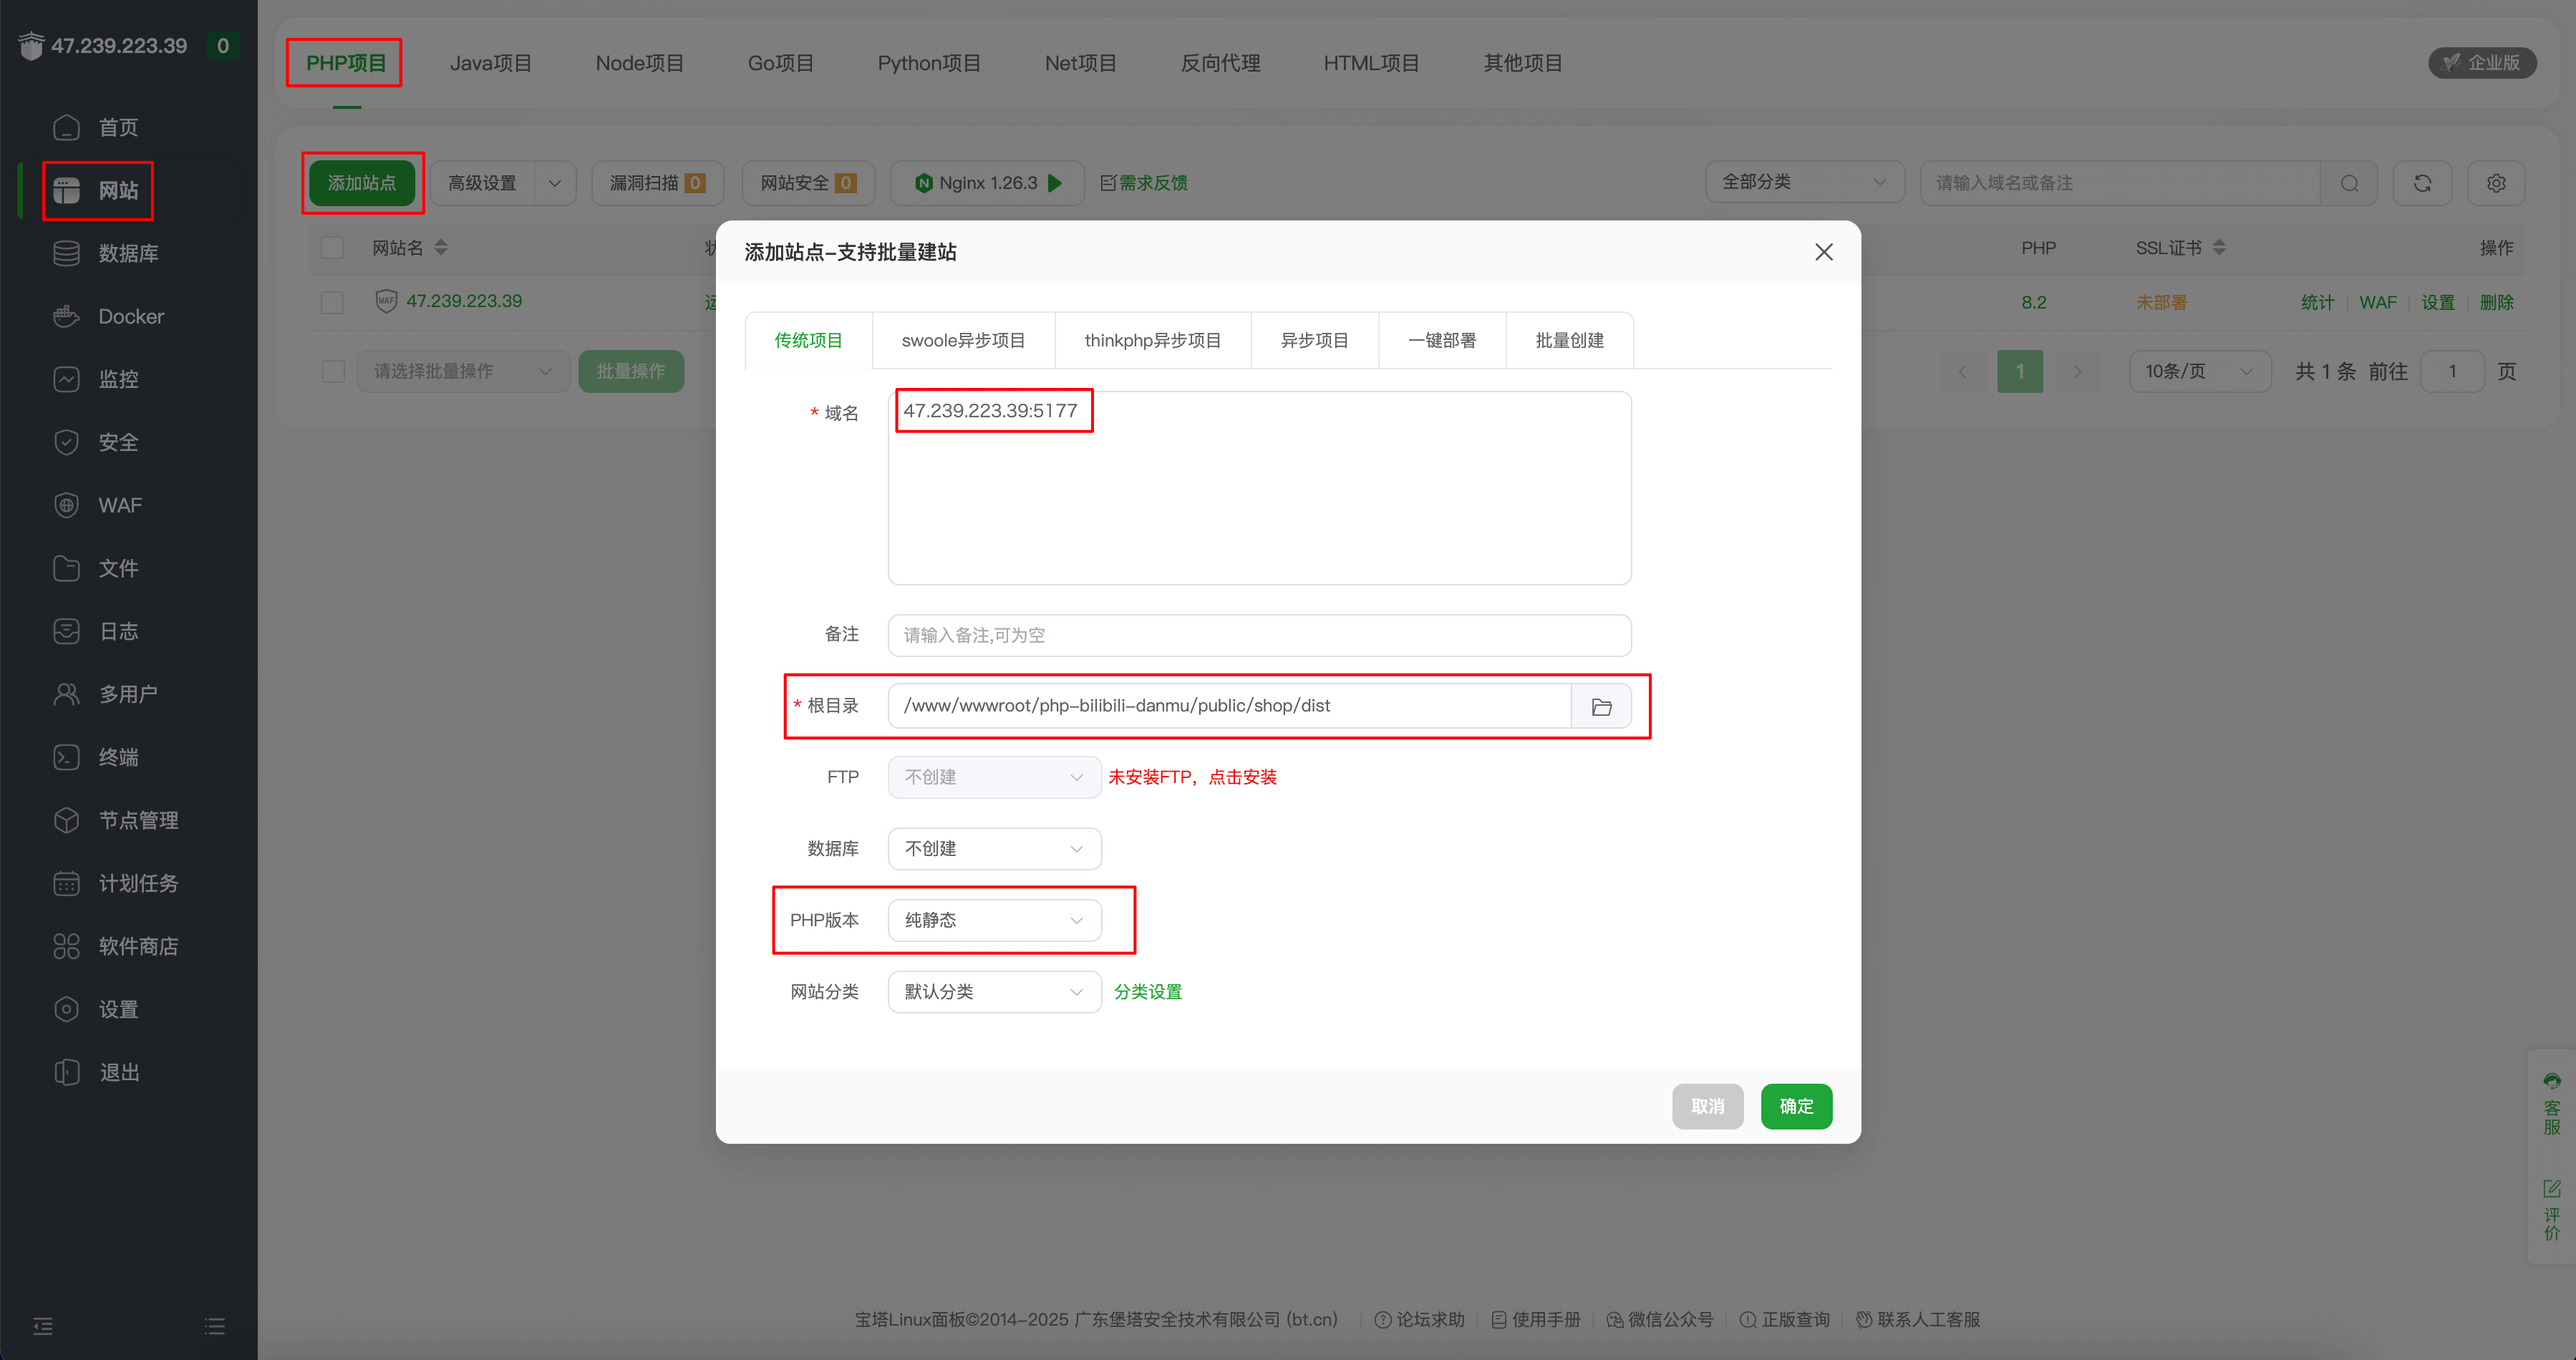The height and width of the screenshot is (1360, 2576).
Task: Click the refresh icon near the search bar
Action: point(2422,183)
